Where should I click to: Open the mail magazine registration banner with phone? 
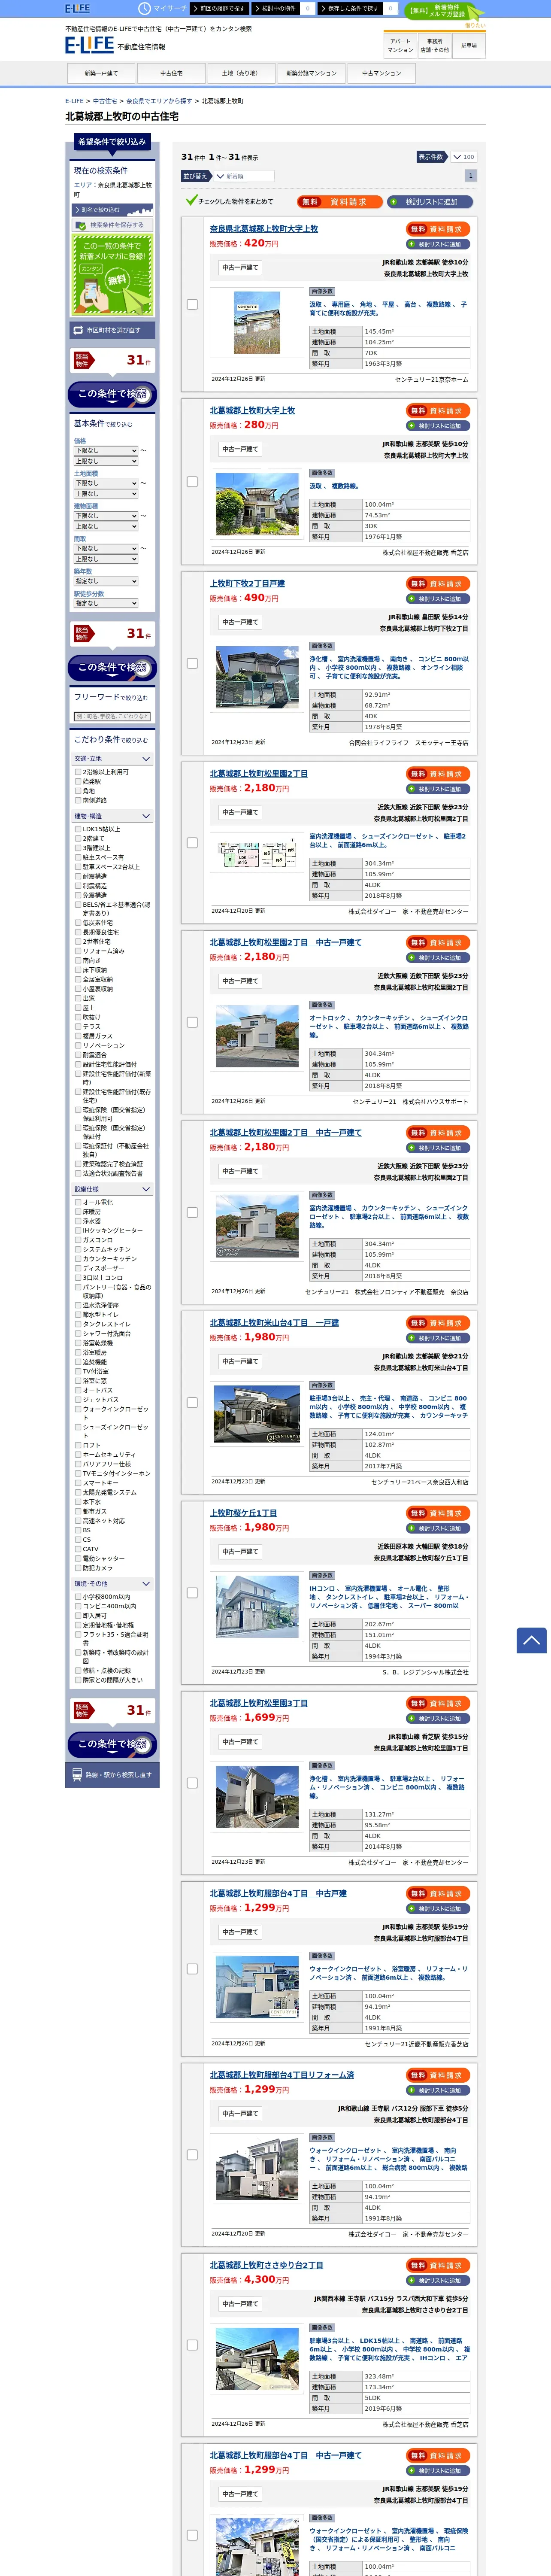[112, 275]
